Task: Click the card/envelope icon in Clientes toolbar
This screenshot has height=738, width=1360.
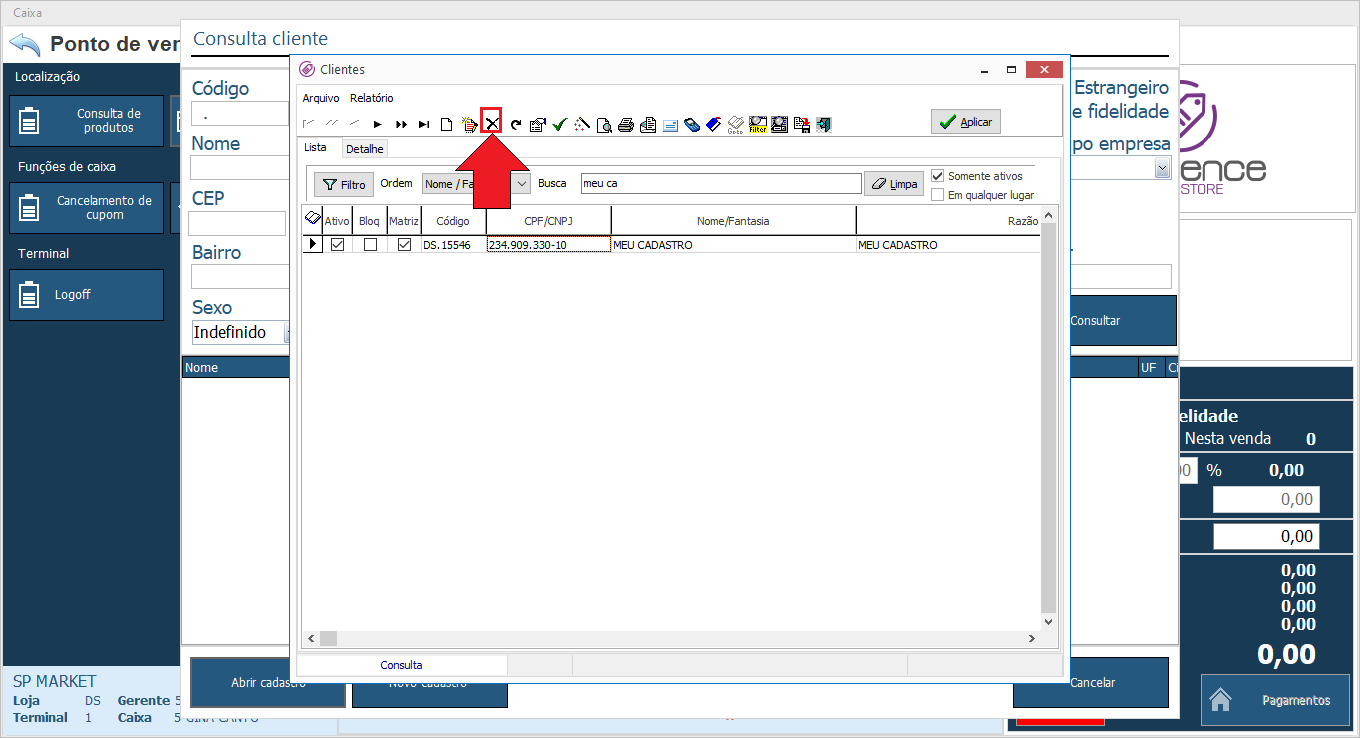Action: (670, 125)
